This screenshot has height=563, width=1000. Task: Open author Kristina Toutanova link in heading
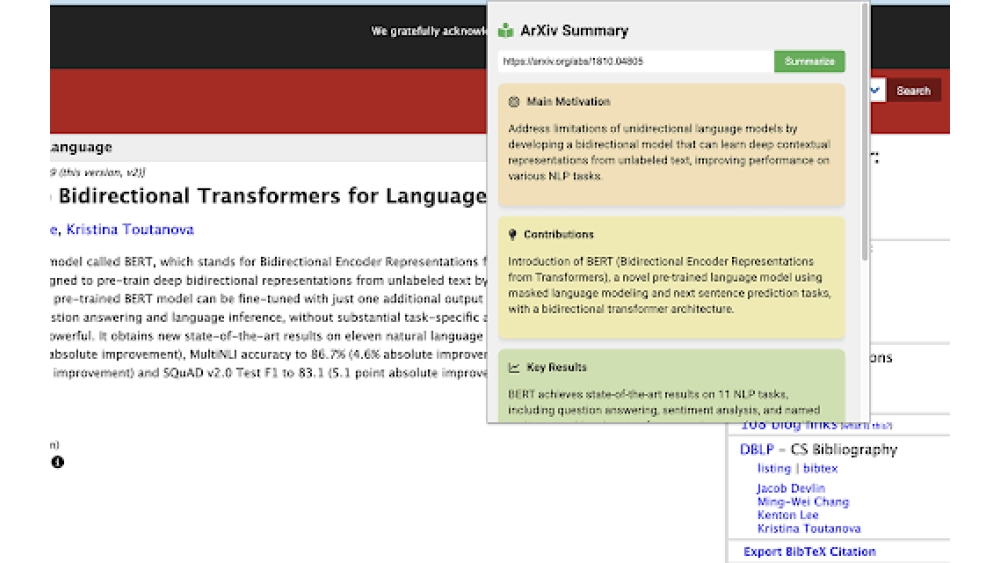[x=130, y=230]
